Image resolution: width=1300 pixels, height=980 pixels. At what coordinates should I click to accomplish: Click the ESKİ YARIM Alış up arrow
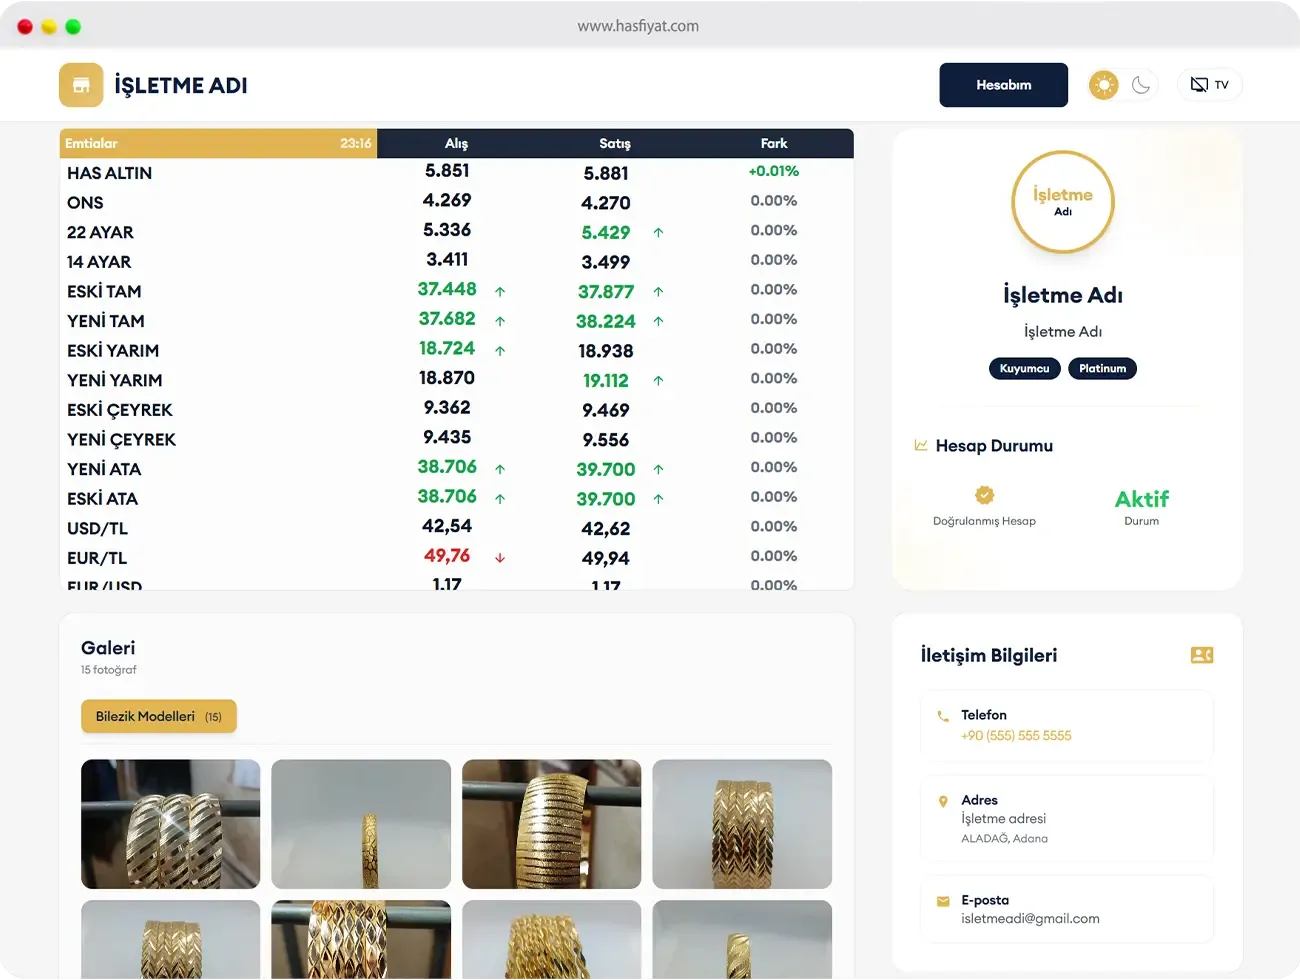point(500,351)
